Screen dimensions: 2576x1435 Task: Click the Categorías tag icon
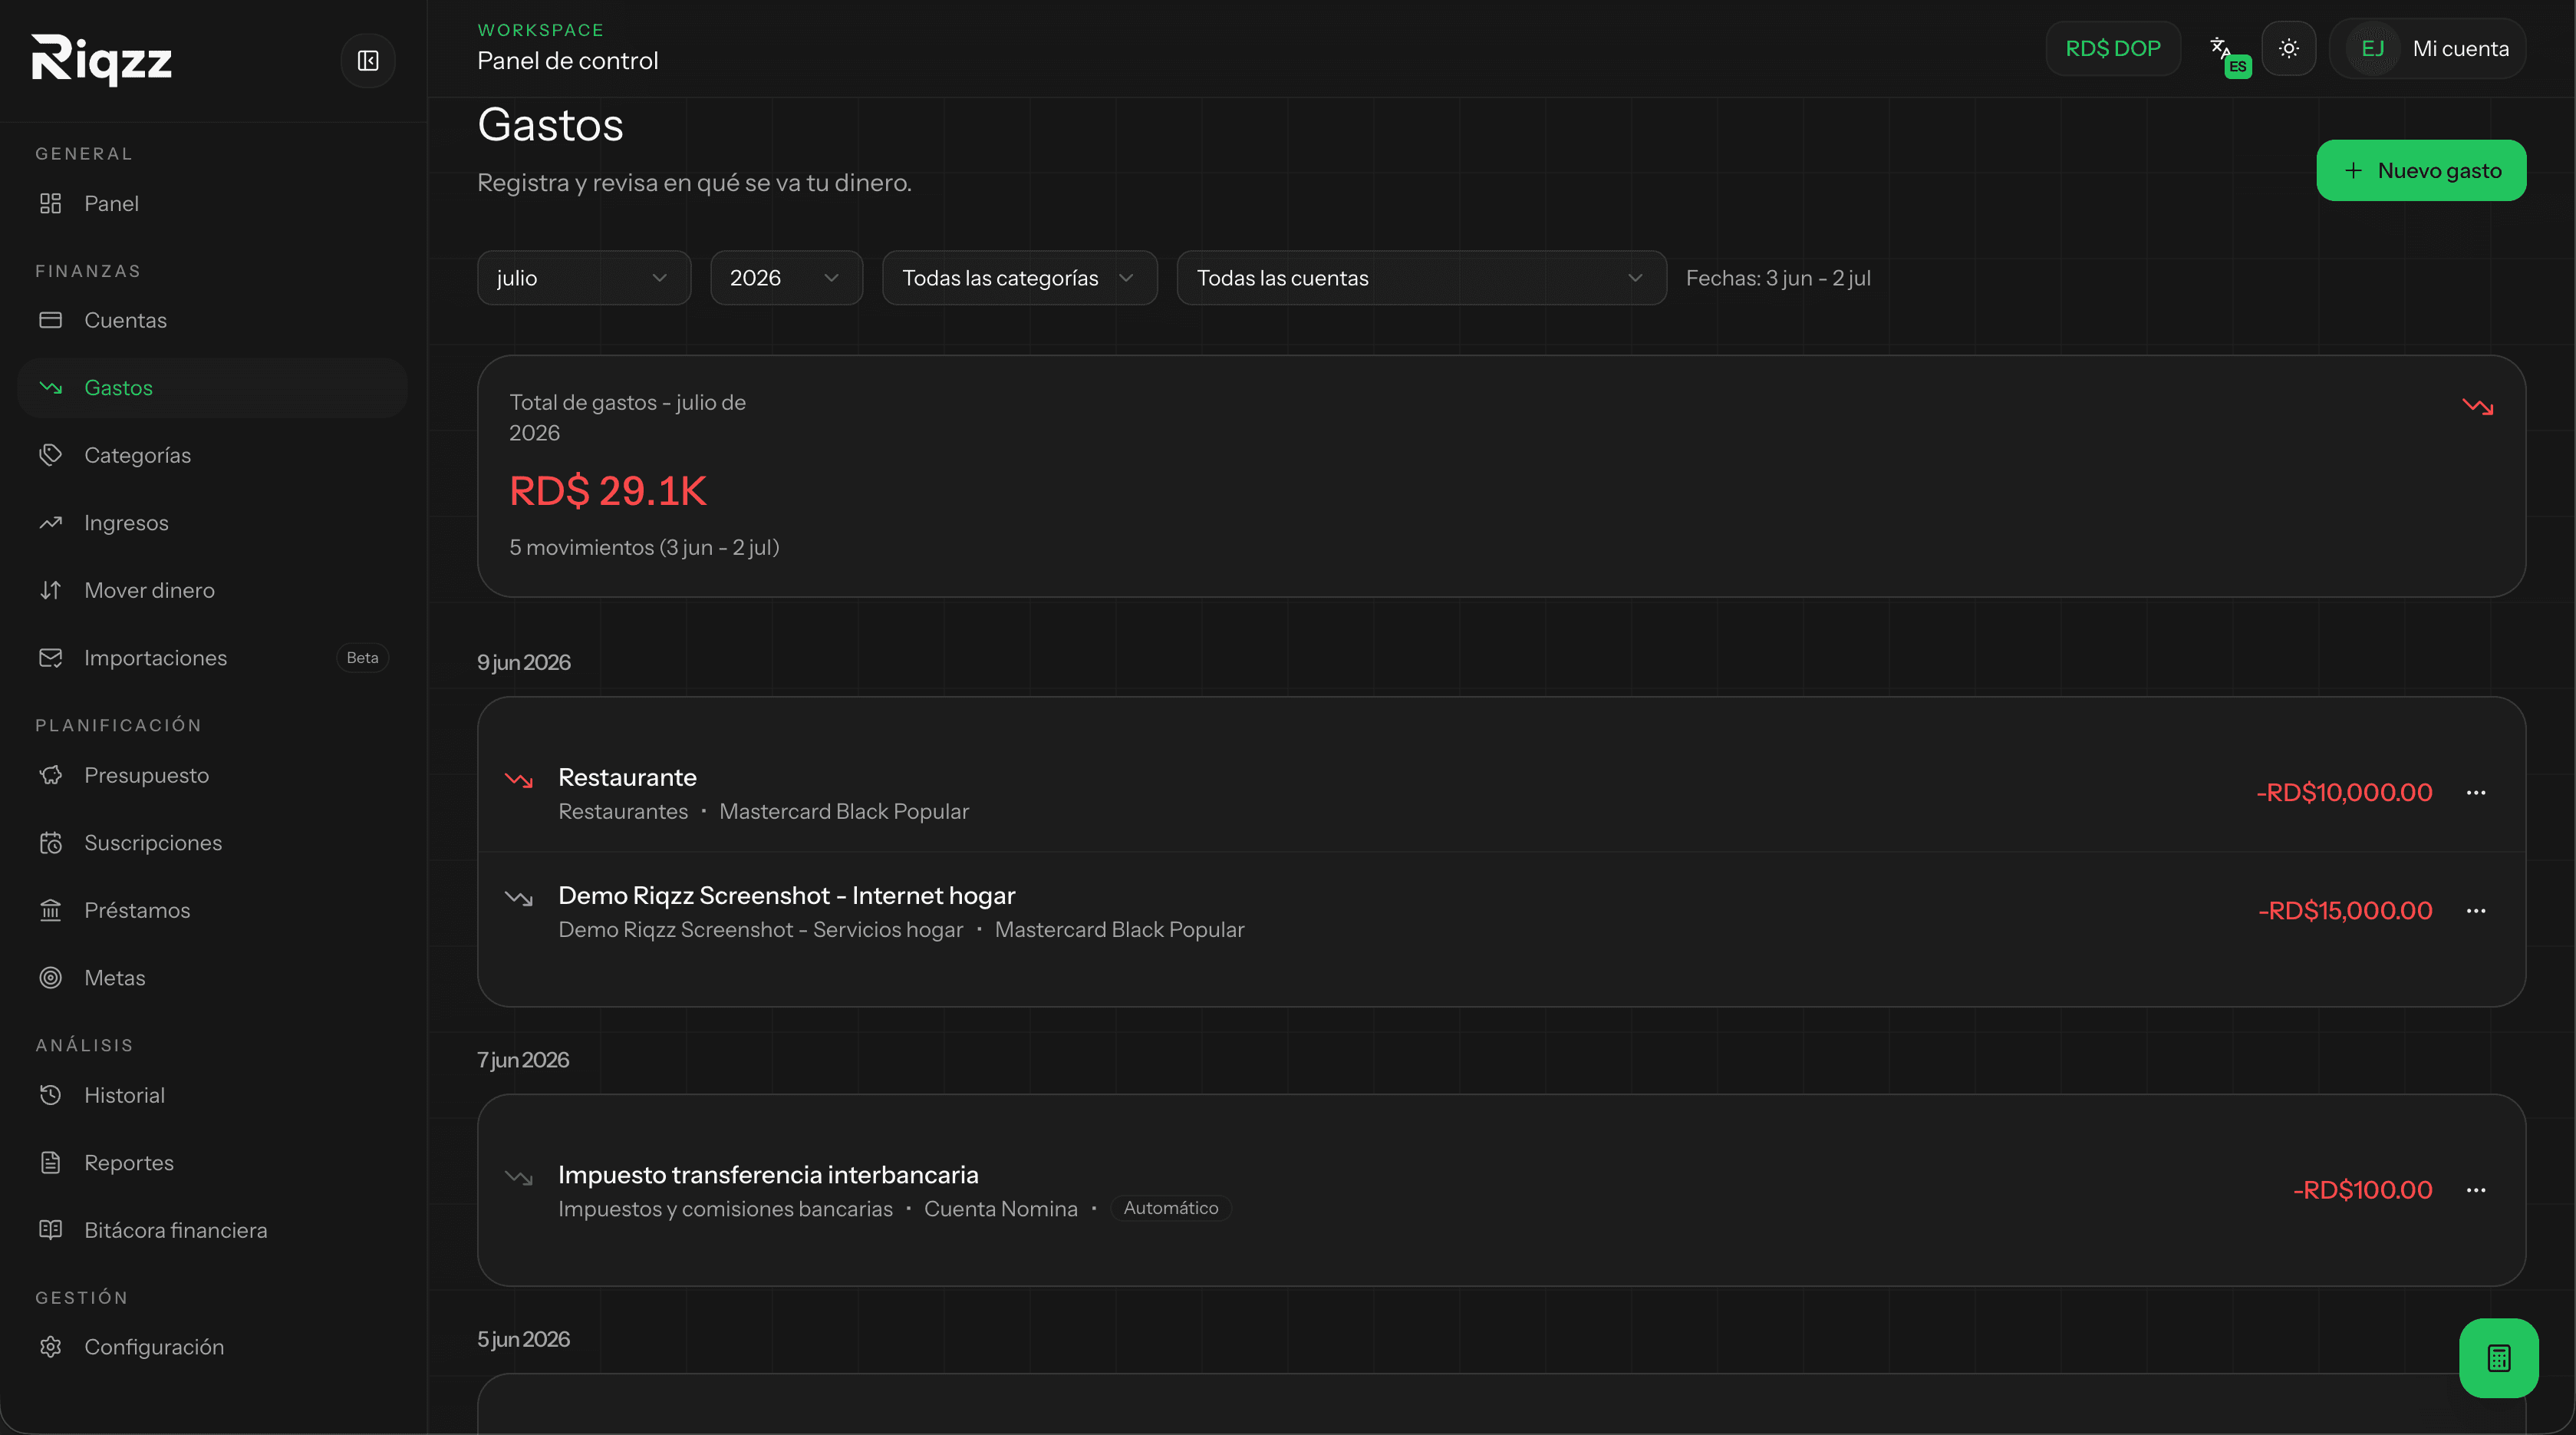click(x=51, y=455)
